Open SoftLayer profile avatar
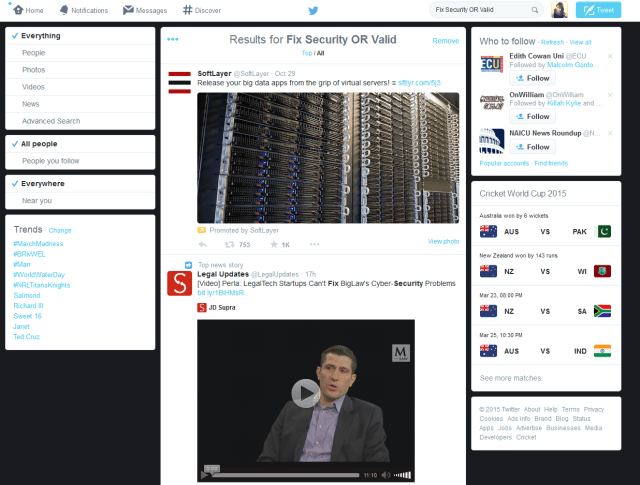 (180, 82)
